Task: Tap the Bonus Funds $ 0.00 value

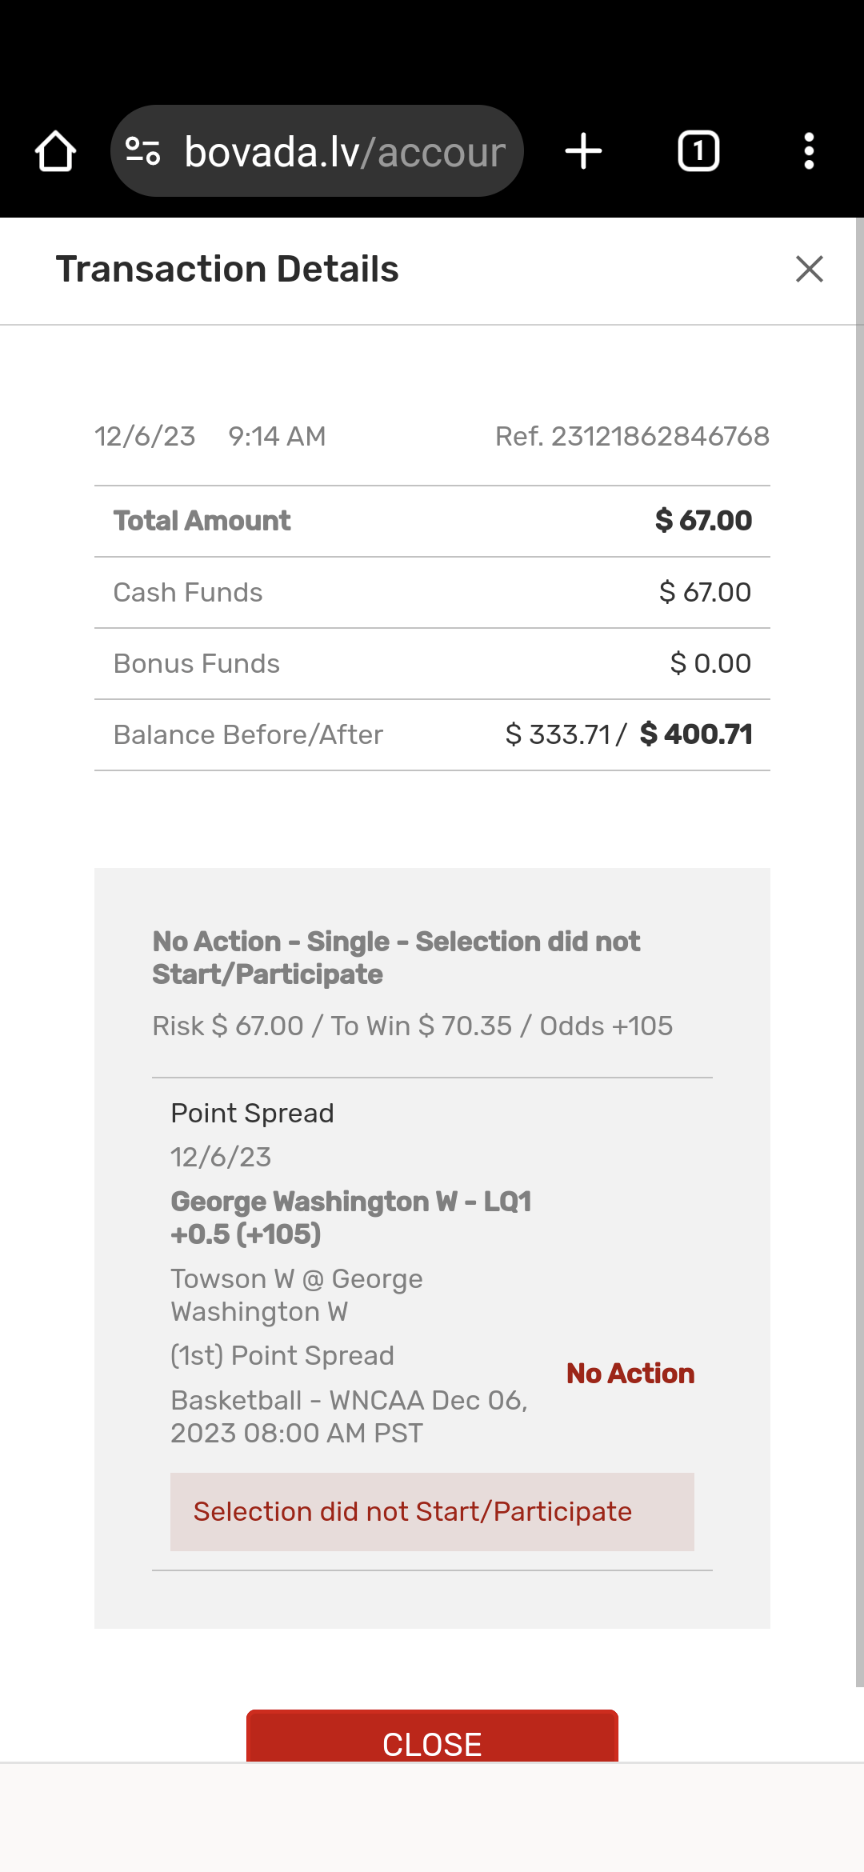Action: (x=710, y=664)
